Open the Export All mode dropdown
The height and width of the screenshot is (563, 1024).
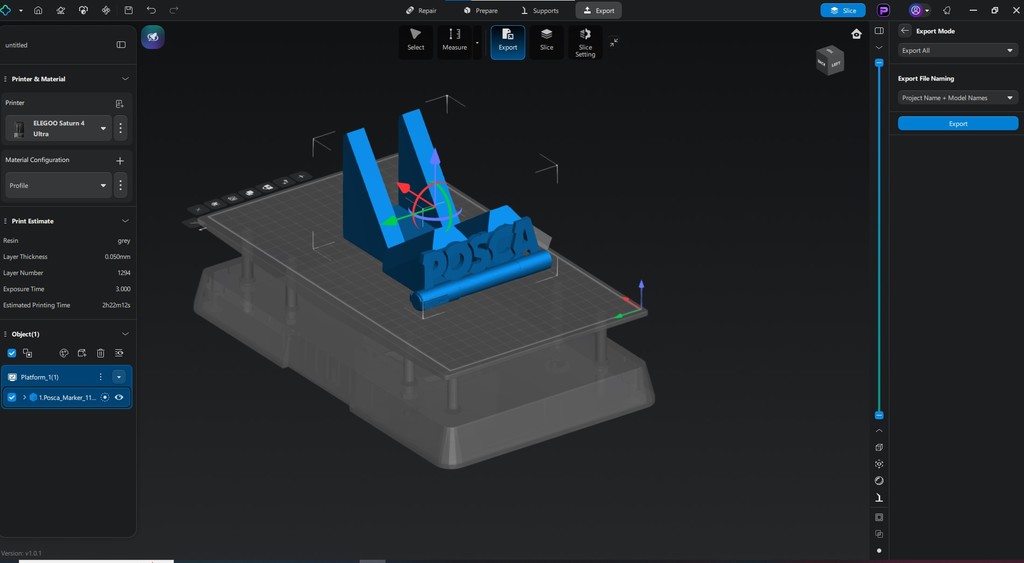pyautogui.click(x=957, y=50)
